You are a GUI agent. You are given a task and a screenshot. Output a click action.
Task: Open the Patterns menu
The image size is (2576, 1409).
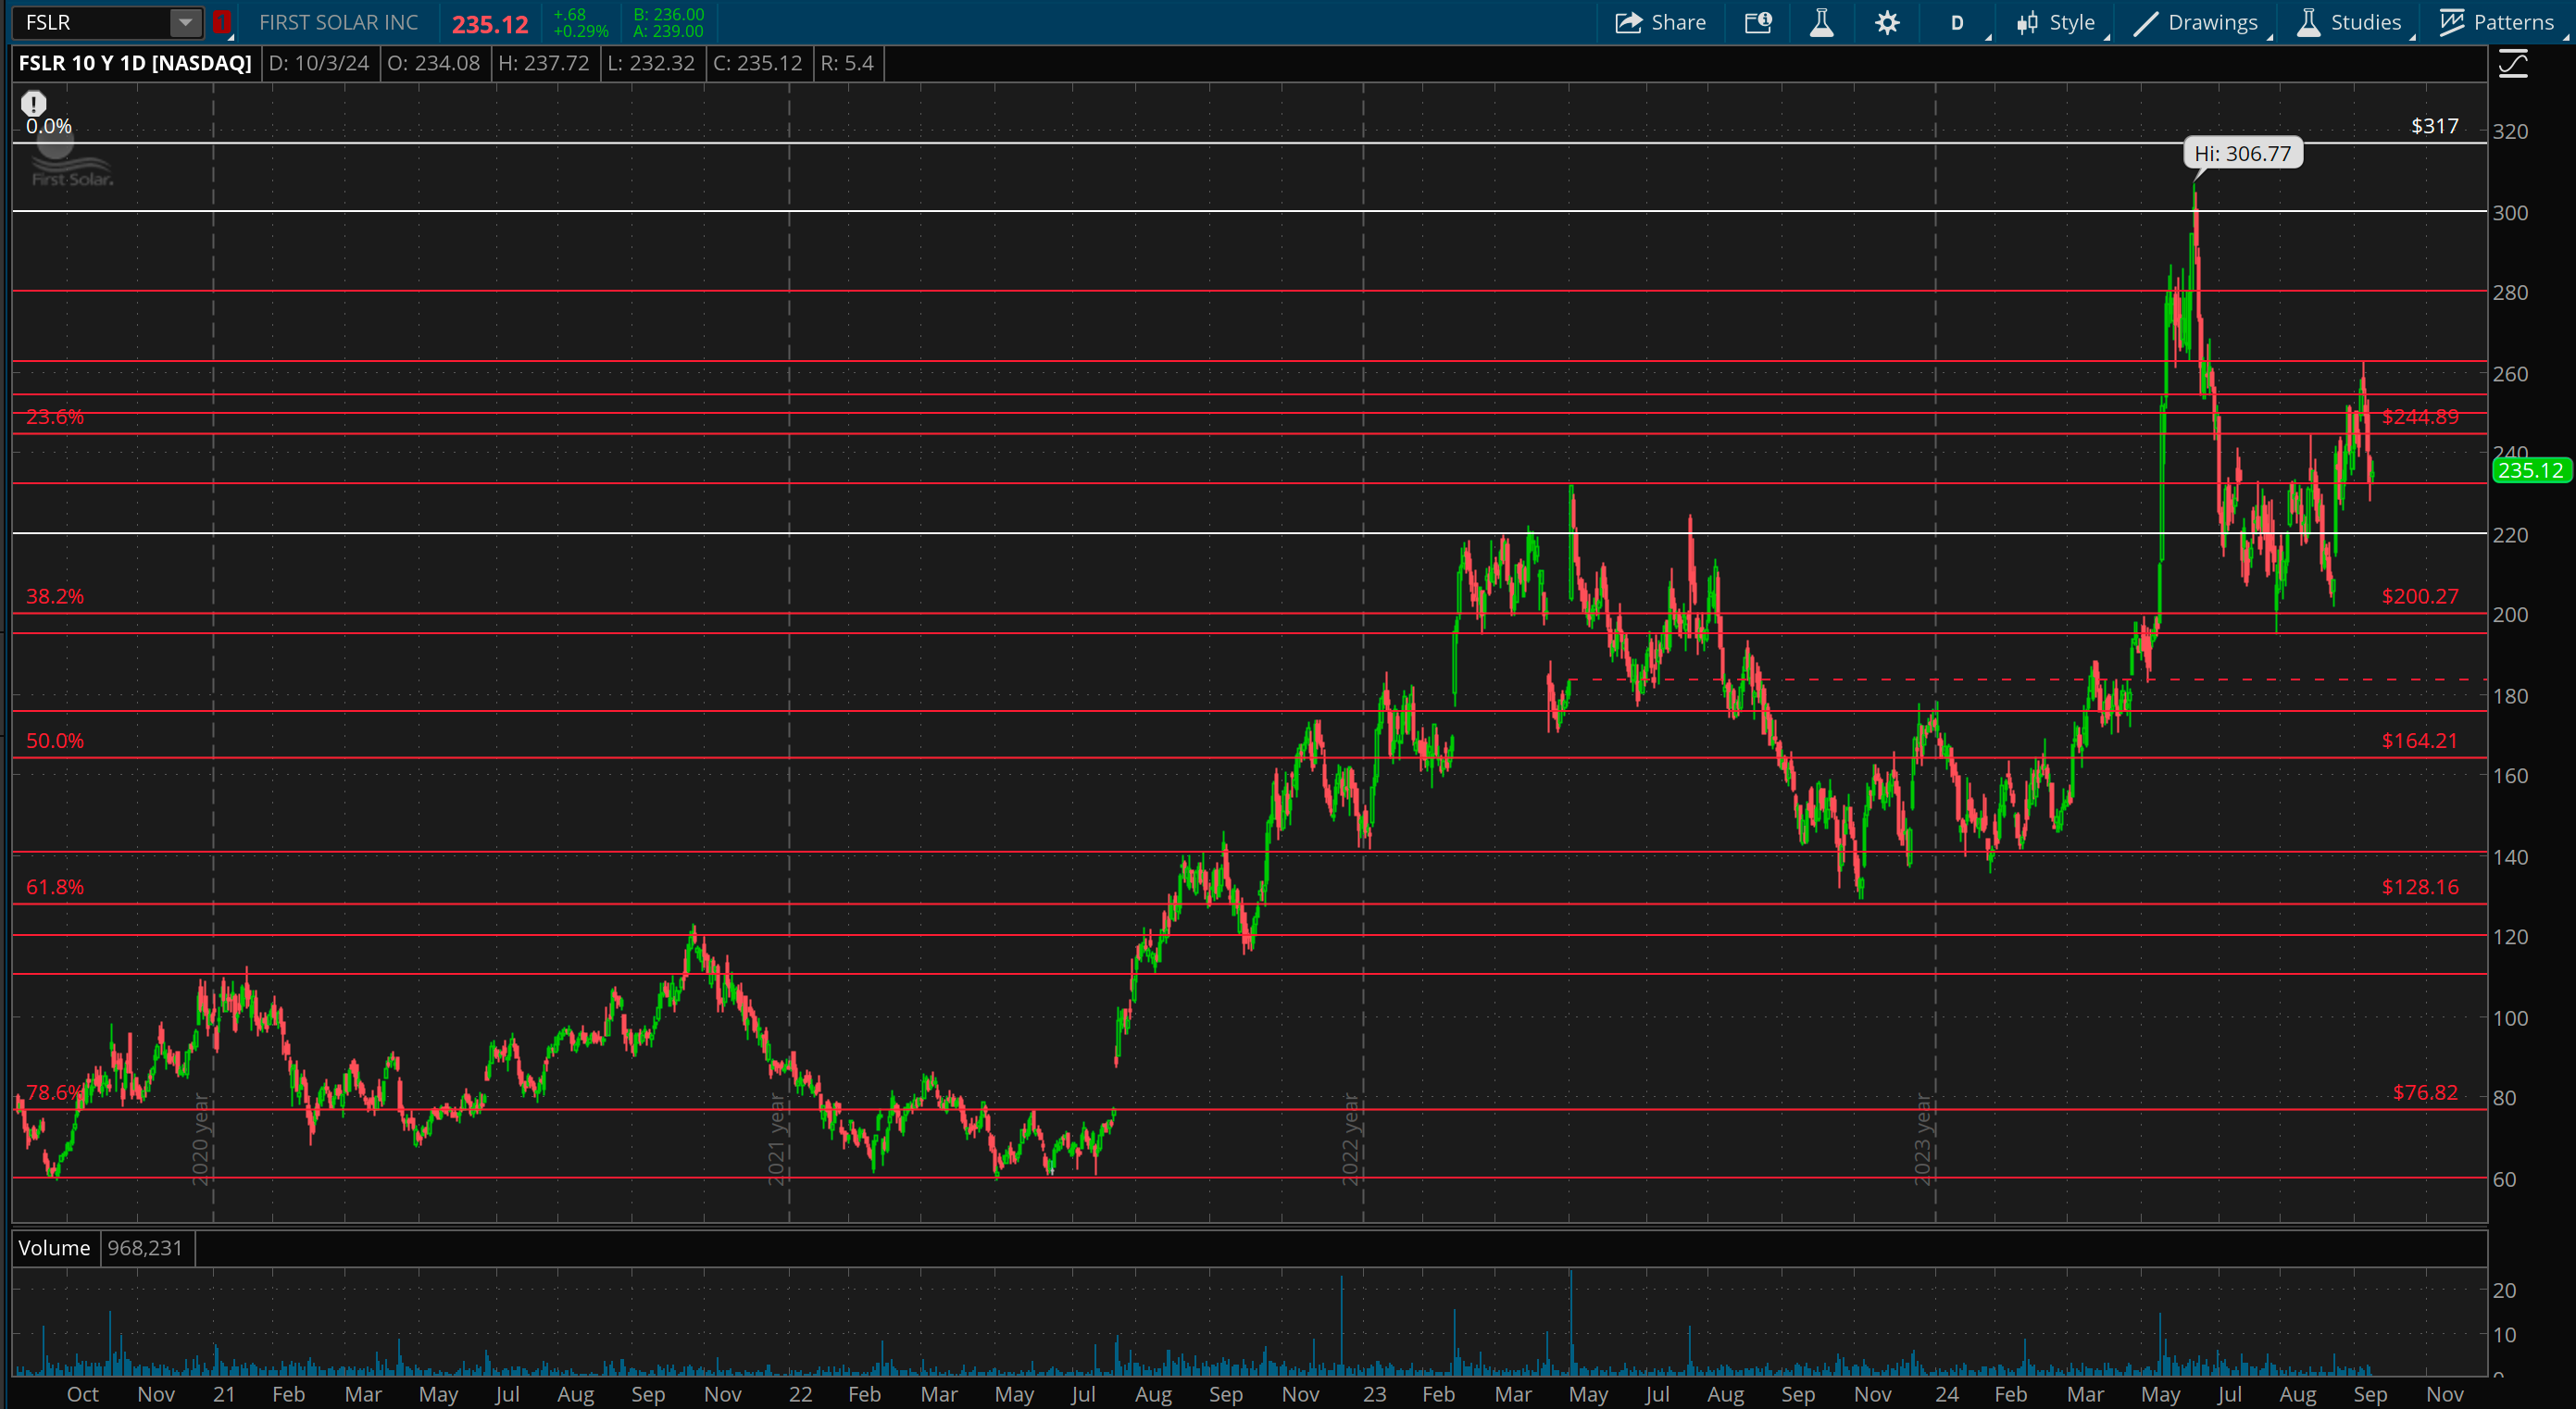pos(2496,22)
